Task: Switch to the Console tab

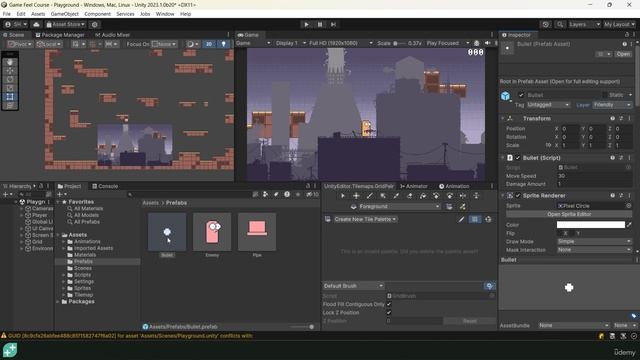Action: click(x=105, y=187)
